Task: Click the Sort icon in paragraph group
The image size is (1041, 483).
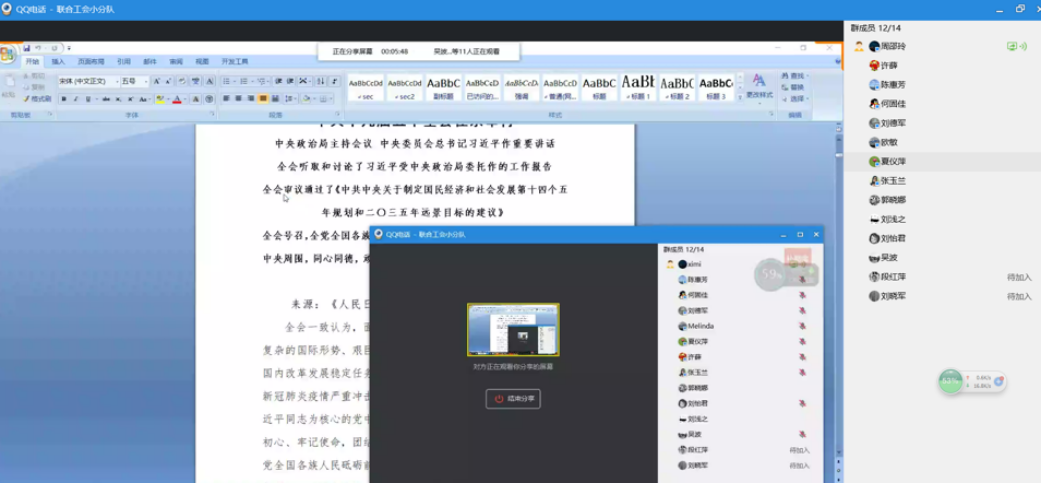Action: coord(320,81)
